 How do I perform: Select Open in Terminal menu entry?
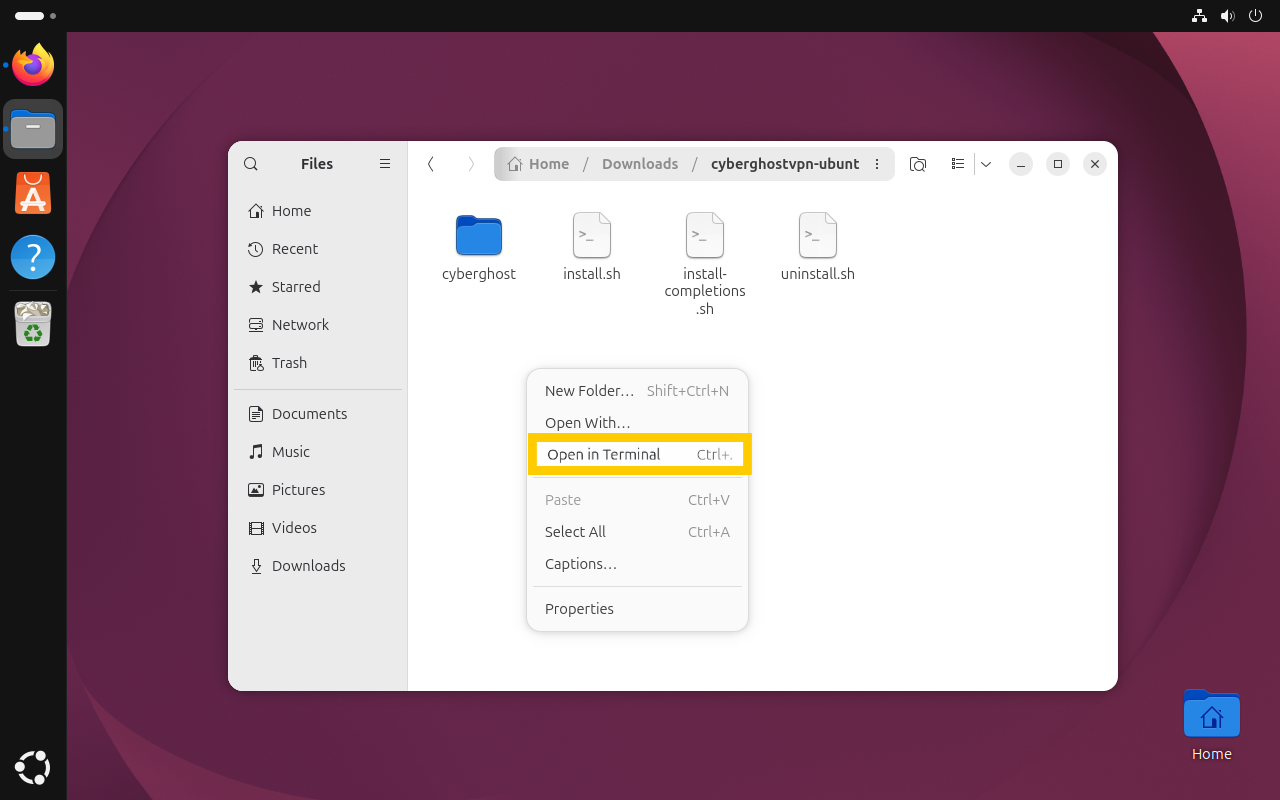(x=639, y=454)
